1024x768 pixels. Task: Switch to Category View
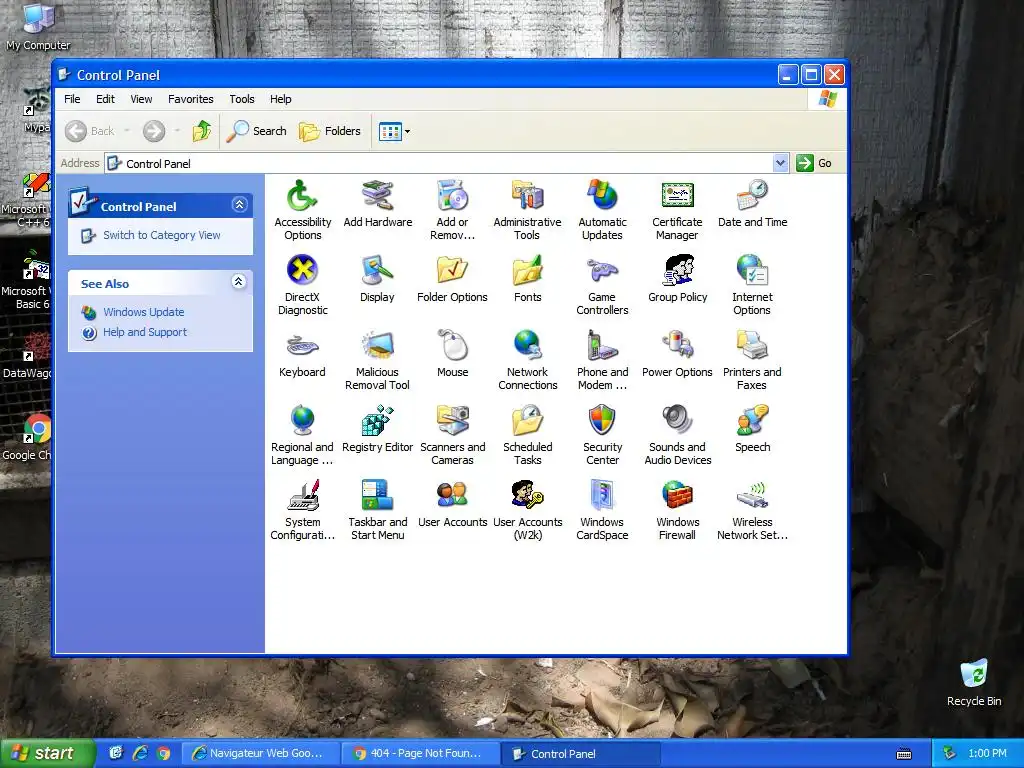[x=161, y=235]
